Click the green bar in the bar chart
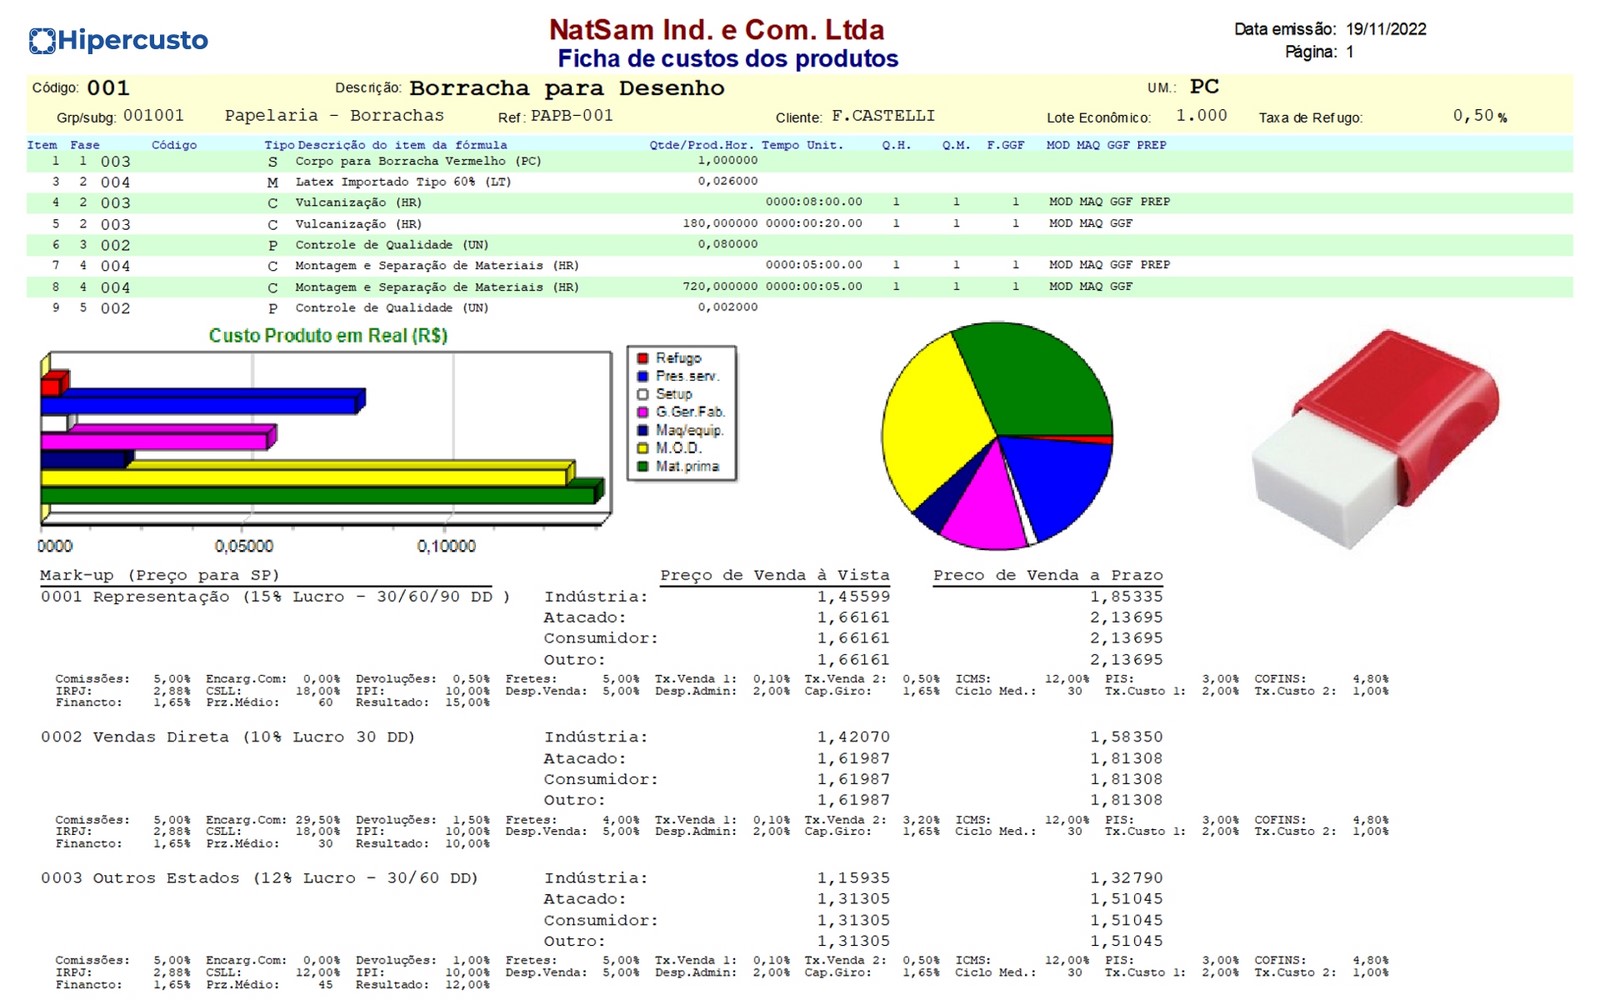This screenshot has width=1600, height=1000. pos(322,493)
